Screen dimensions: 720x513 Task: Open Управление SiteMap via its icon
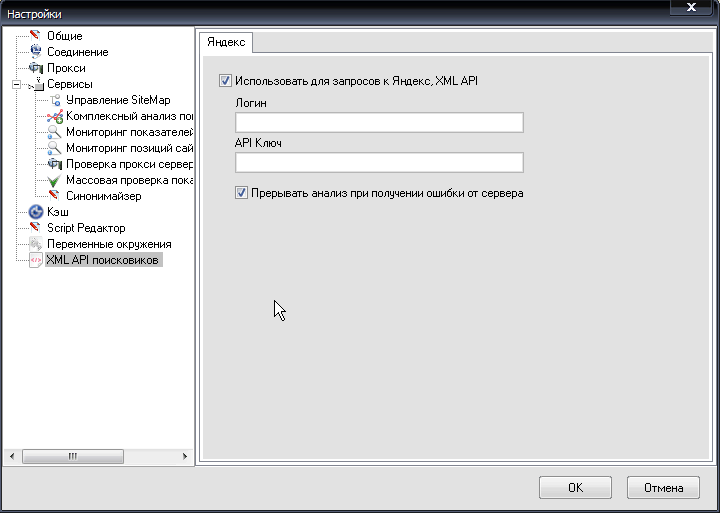tap(55, 100)
